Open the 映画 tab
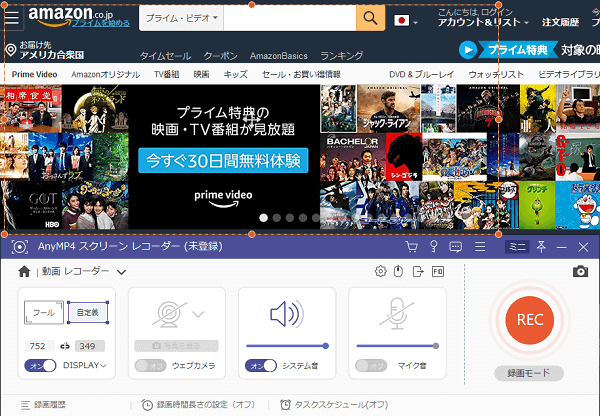Viewport: 600px width, 416px height. pyautogui.click(x=201, y=74)
